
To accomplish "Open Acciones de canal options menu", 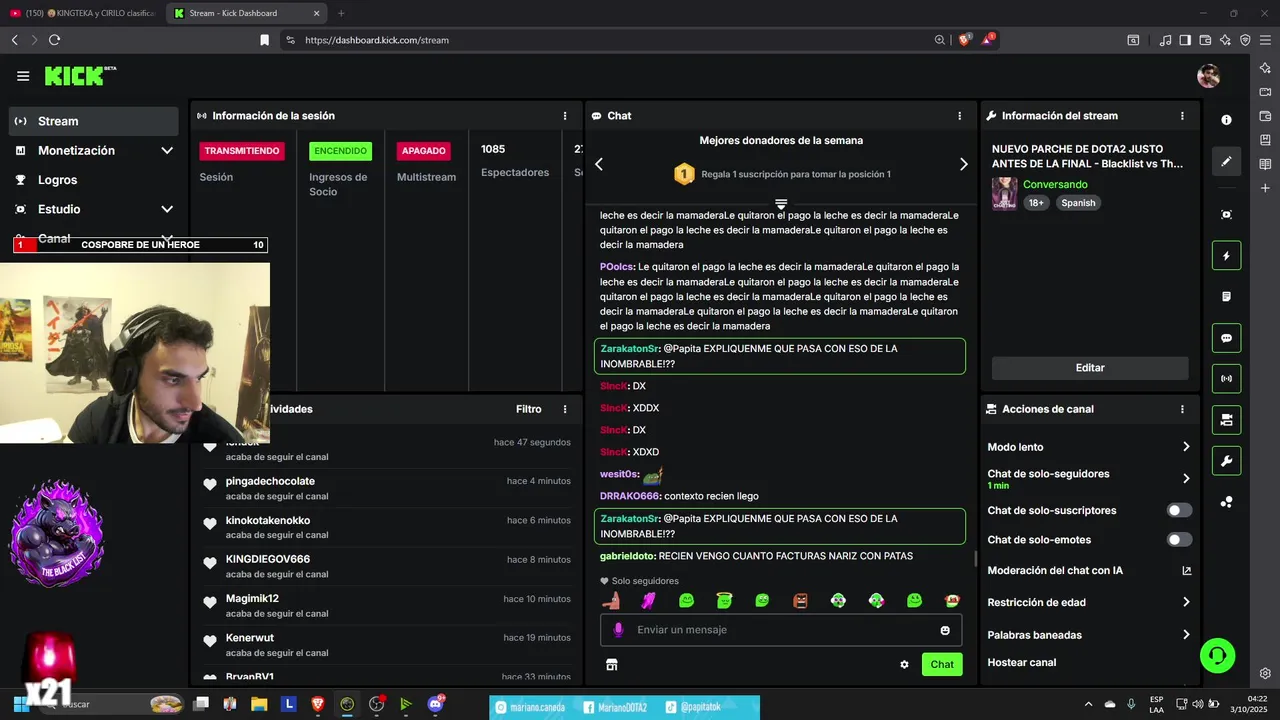I will pyautogui.click(x=1182, y=409).
